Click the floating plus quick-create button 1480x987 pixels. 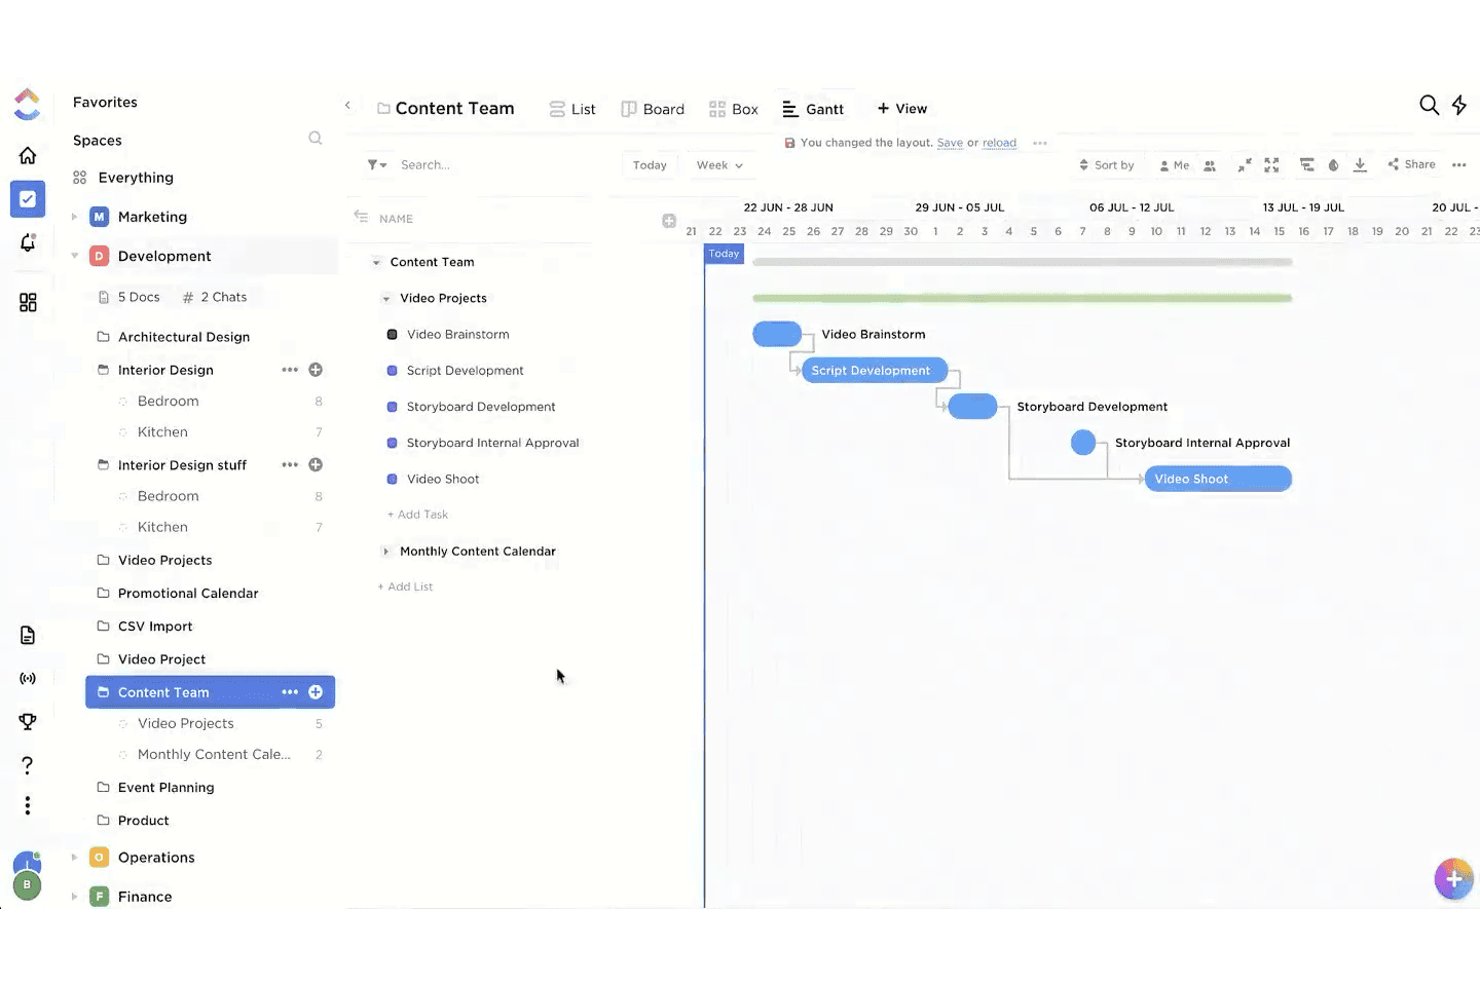coord(1454,879)
